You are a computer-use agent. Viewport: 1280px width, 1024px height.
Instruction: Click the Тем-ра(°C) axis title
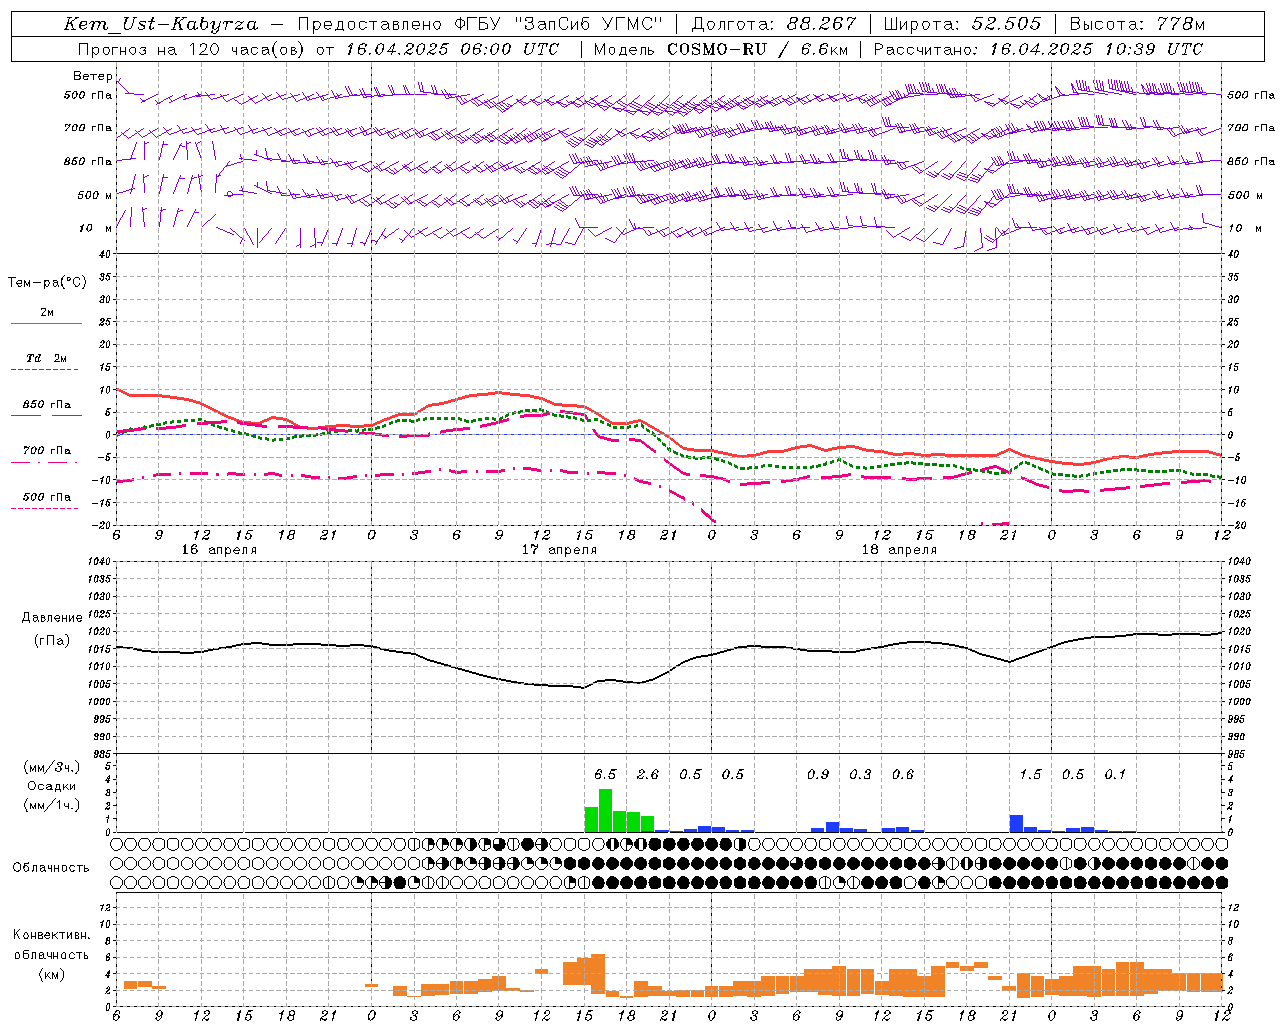[47, 283]
